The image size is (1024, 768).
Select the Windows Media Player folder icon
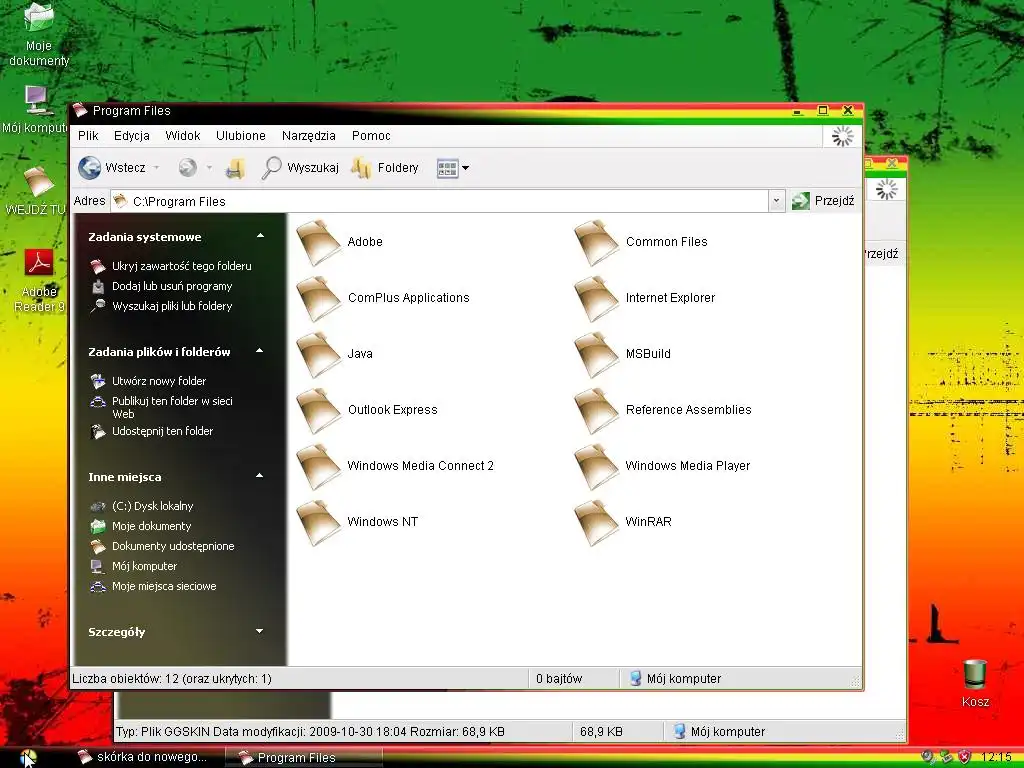(x=596, y=466)
